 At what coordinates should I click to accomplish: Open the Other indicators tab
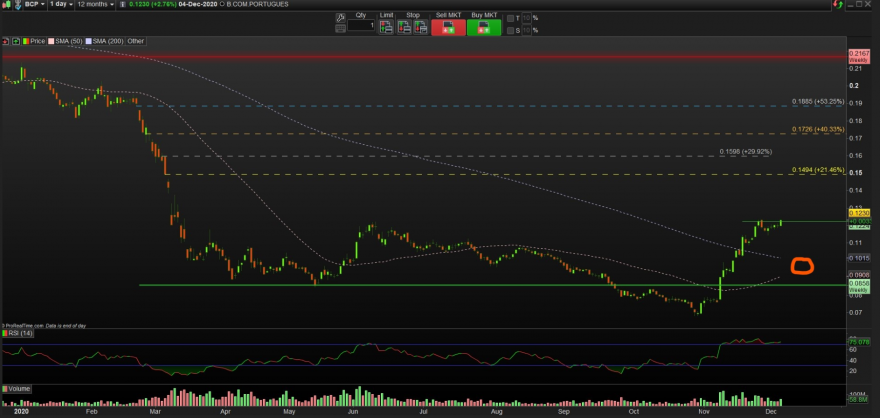[x=135, y=41]
